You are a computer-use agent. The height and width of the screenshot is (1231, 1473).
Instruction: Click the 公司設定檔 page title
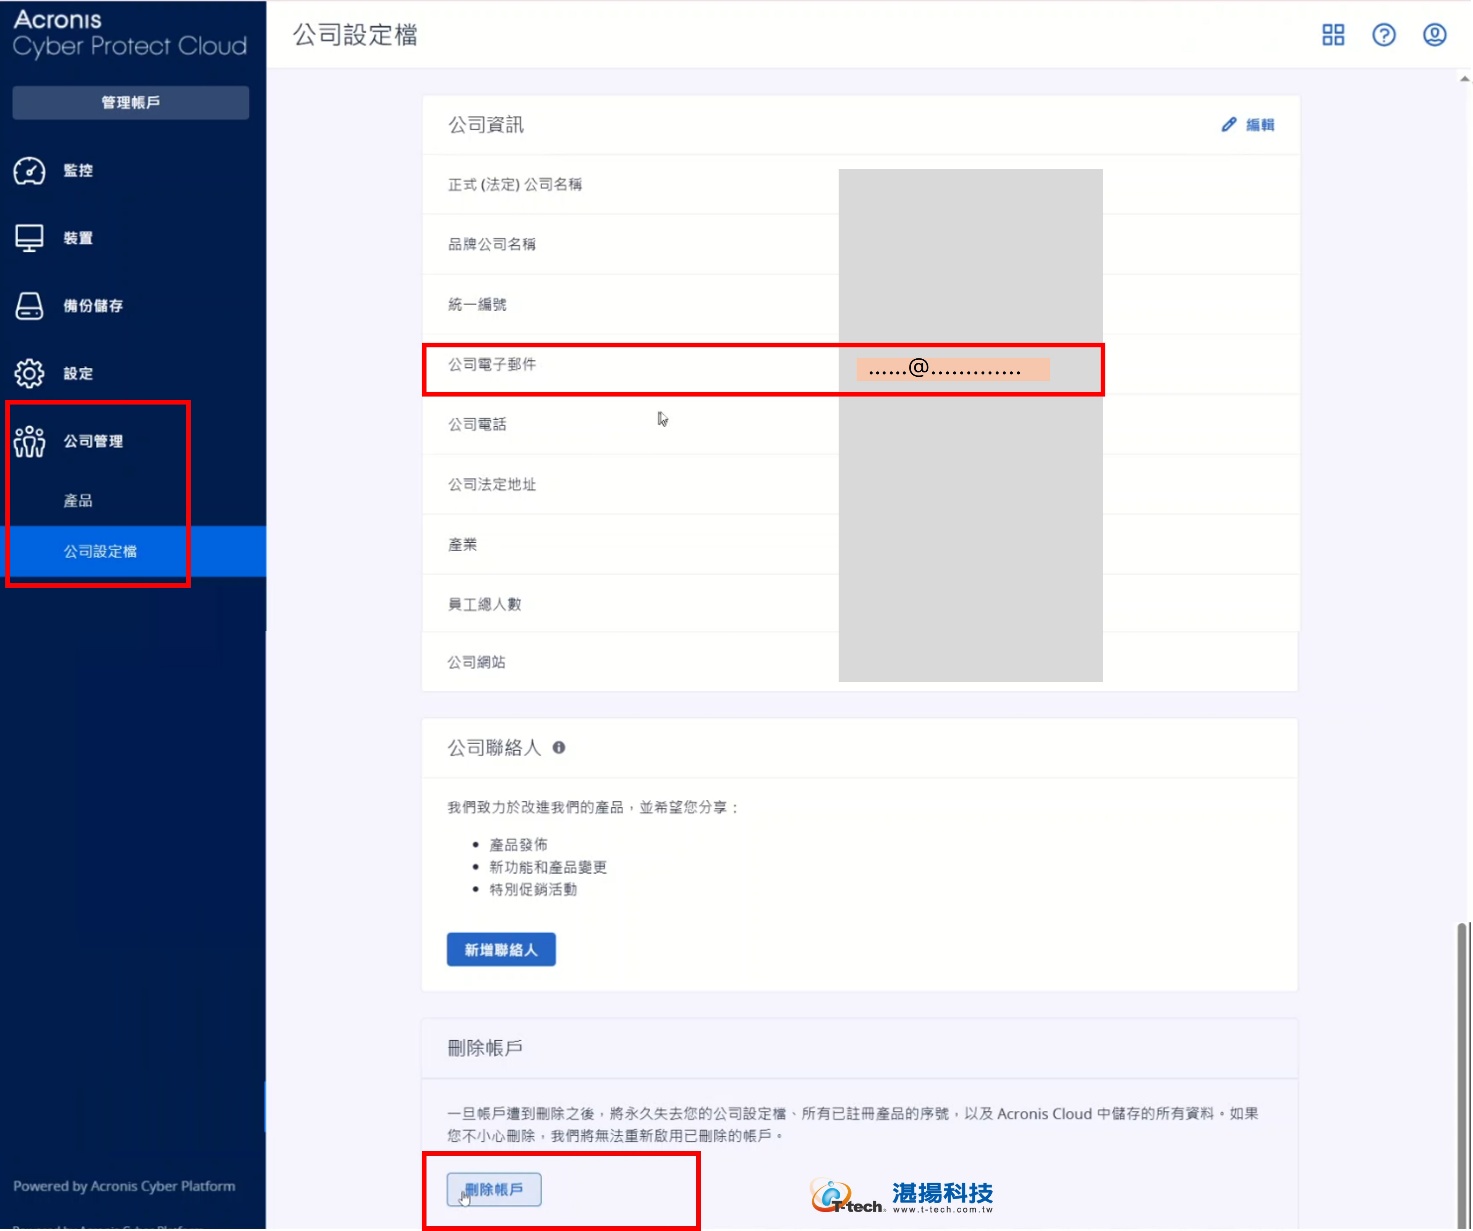coord(355,35)
